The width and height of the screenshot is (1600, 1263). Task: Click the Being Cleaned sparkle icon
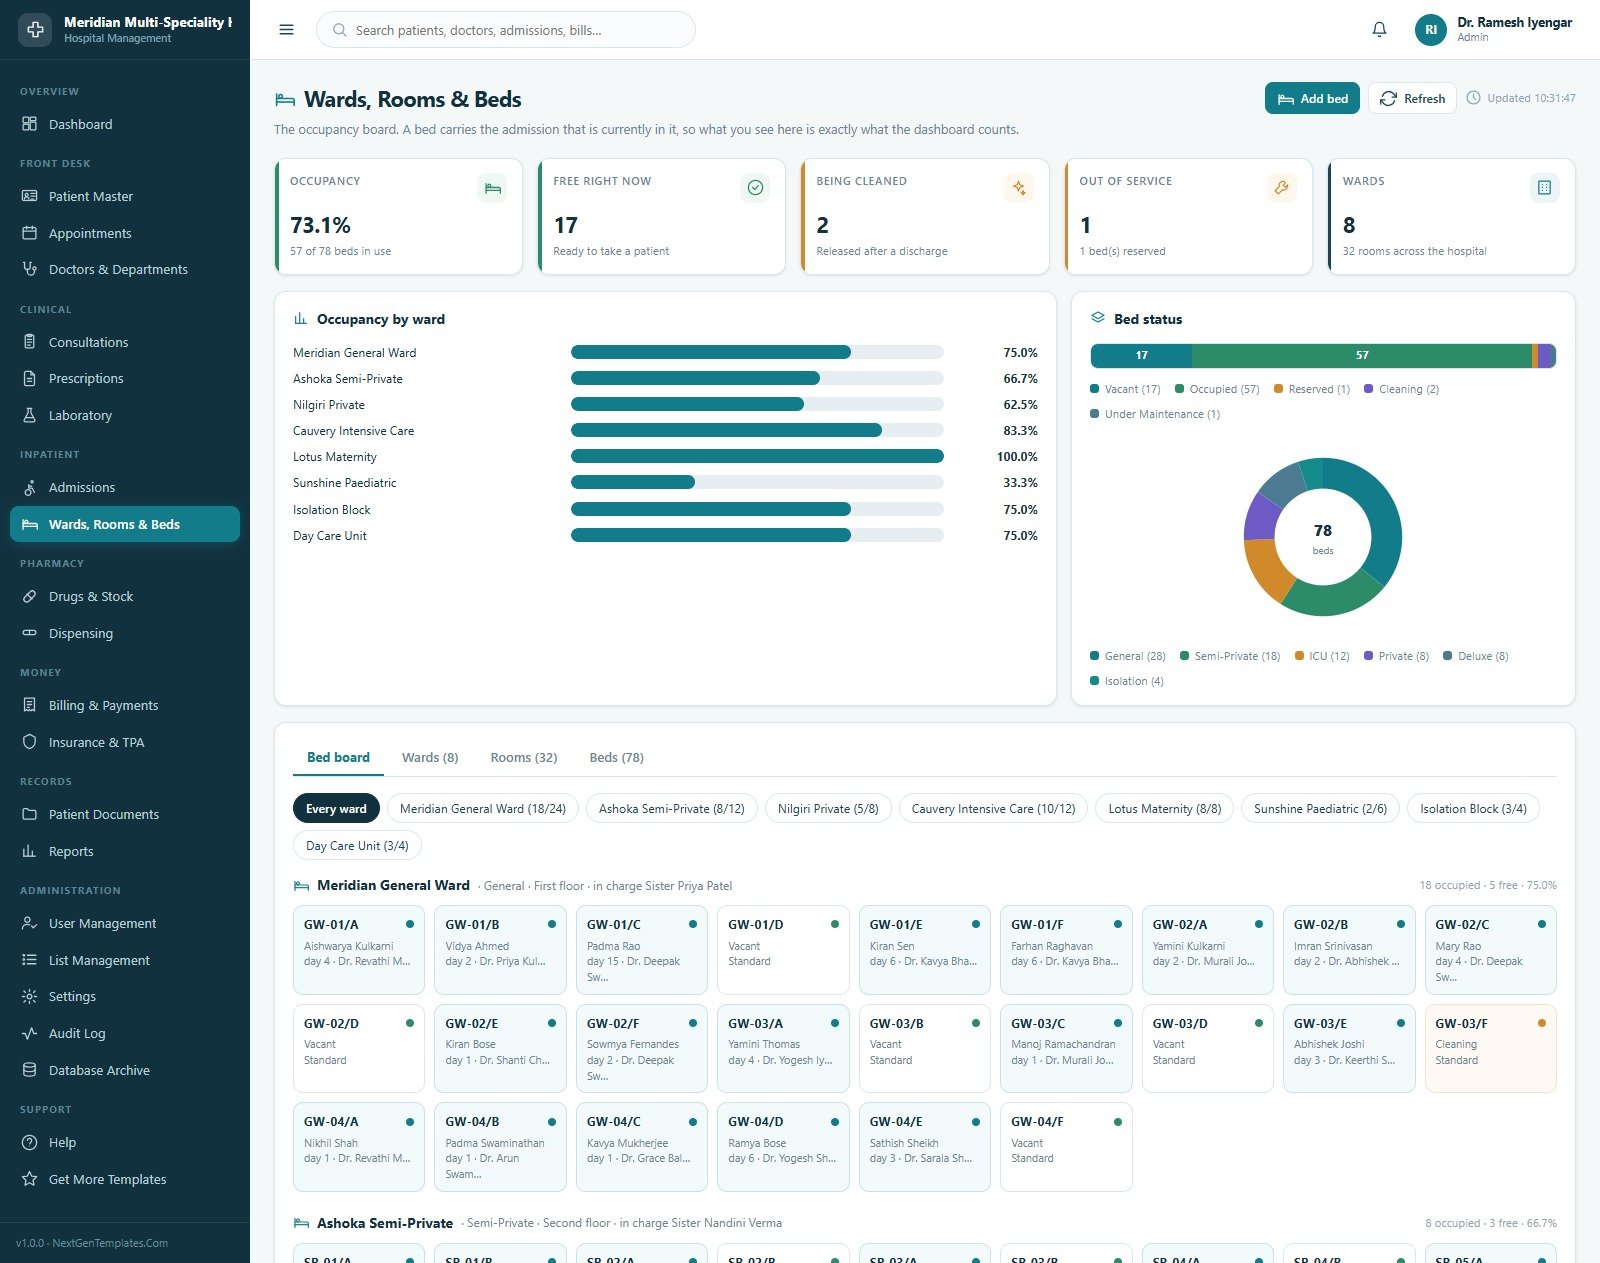point(1018,188)
